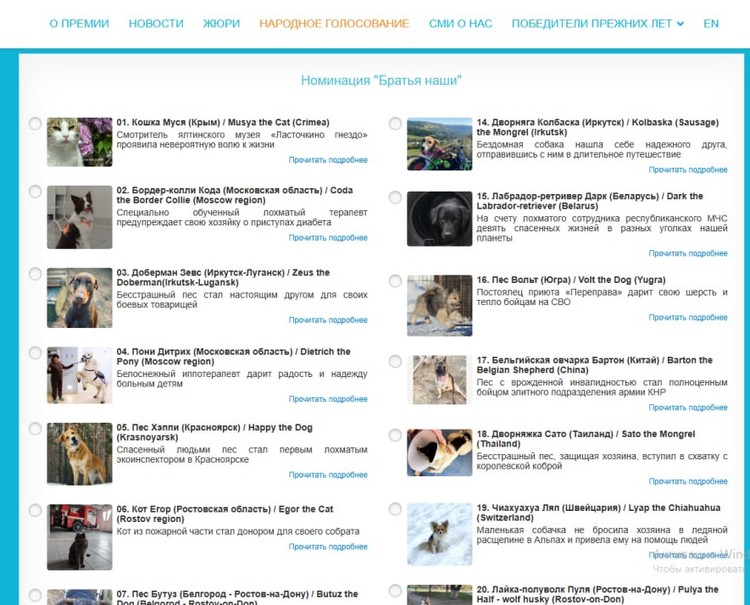Open Kolbaska the Mongrel thumbnail
The image size is (750, 605).
(439, 144)
